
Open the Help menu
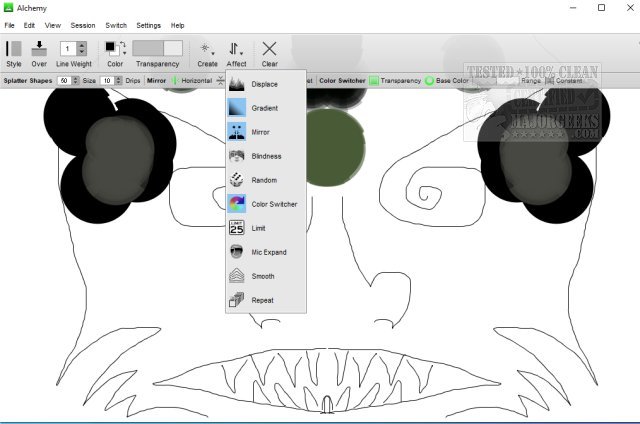coord(178,25)
